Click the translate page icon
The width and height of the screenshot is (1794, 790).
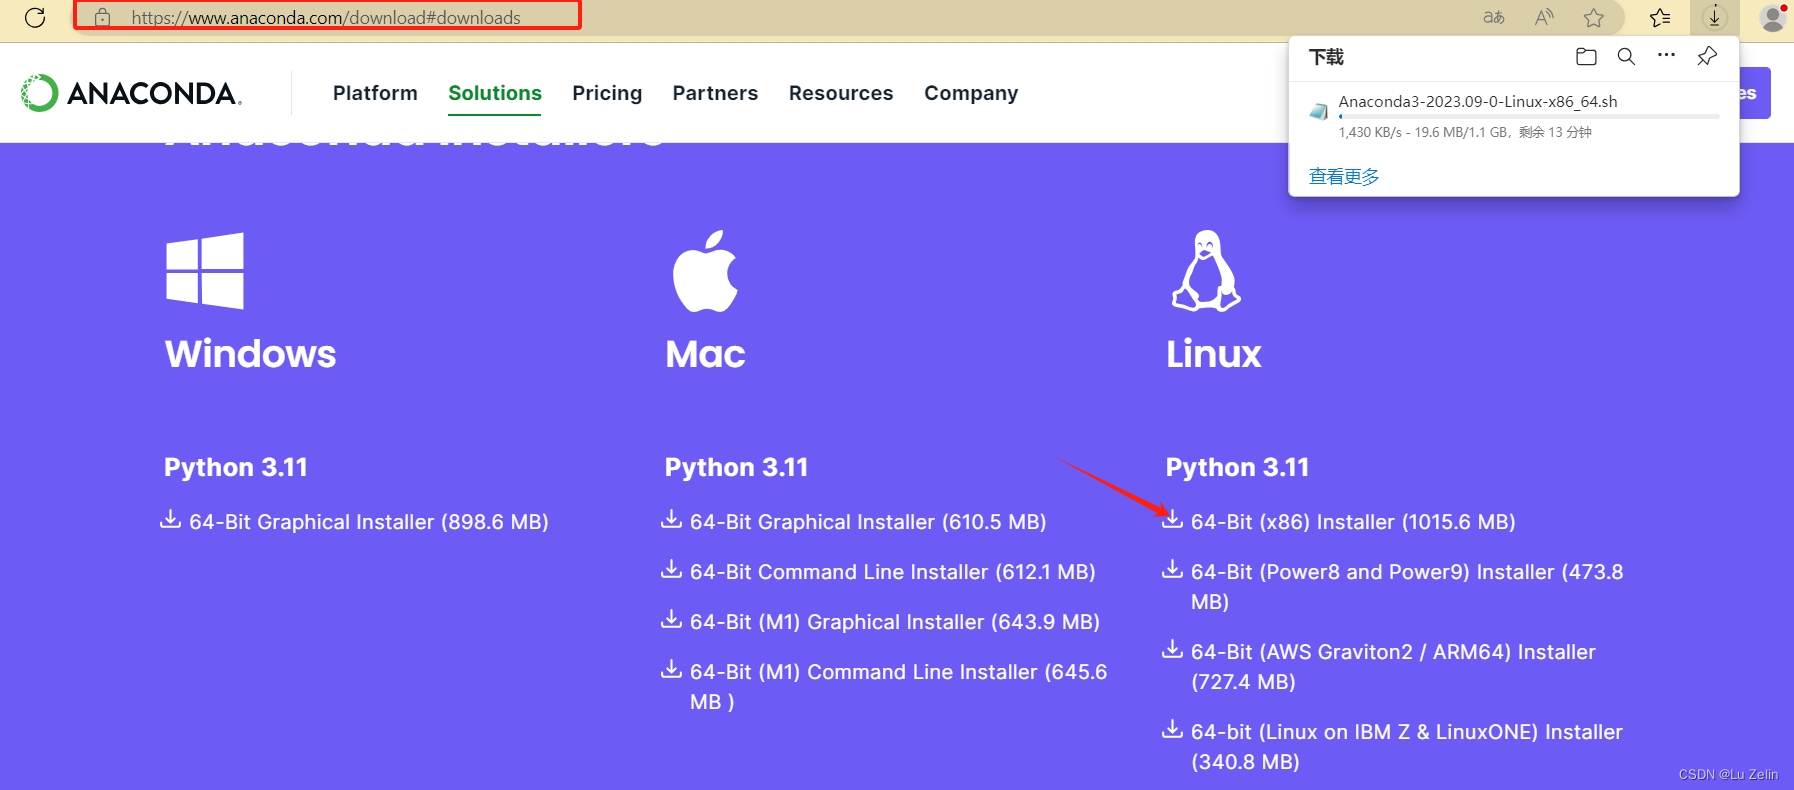[x=1494, y=17]
